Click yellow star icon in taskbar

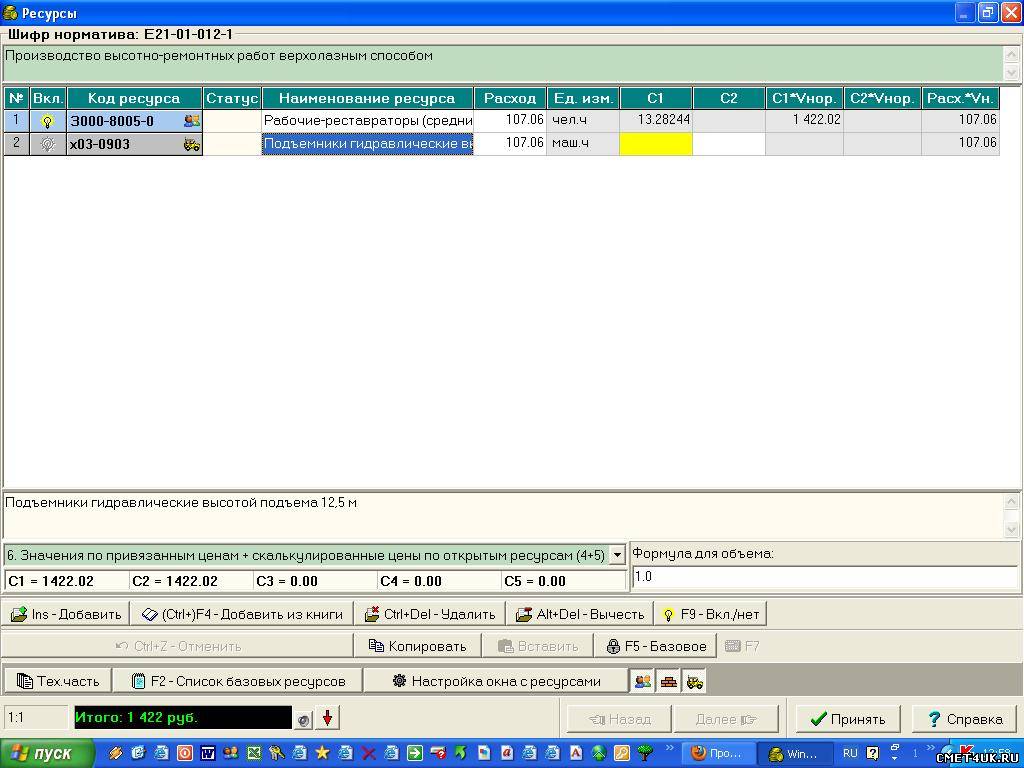323,754
